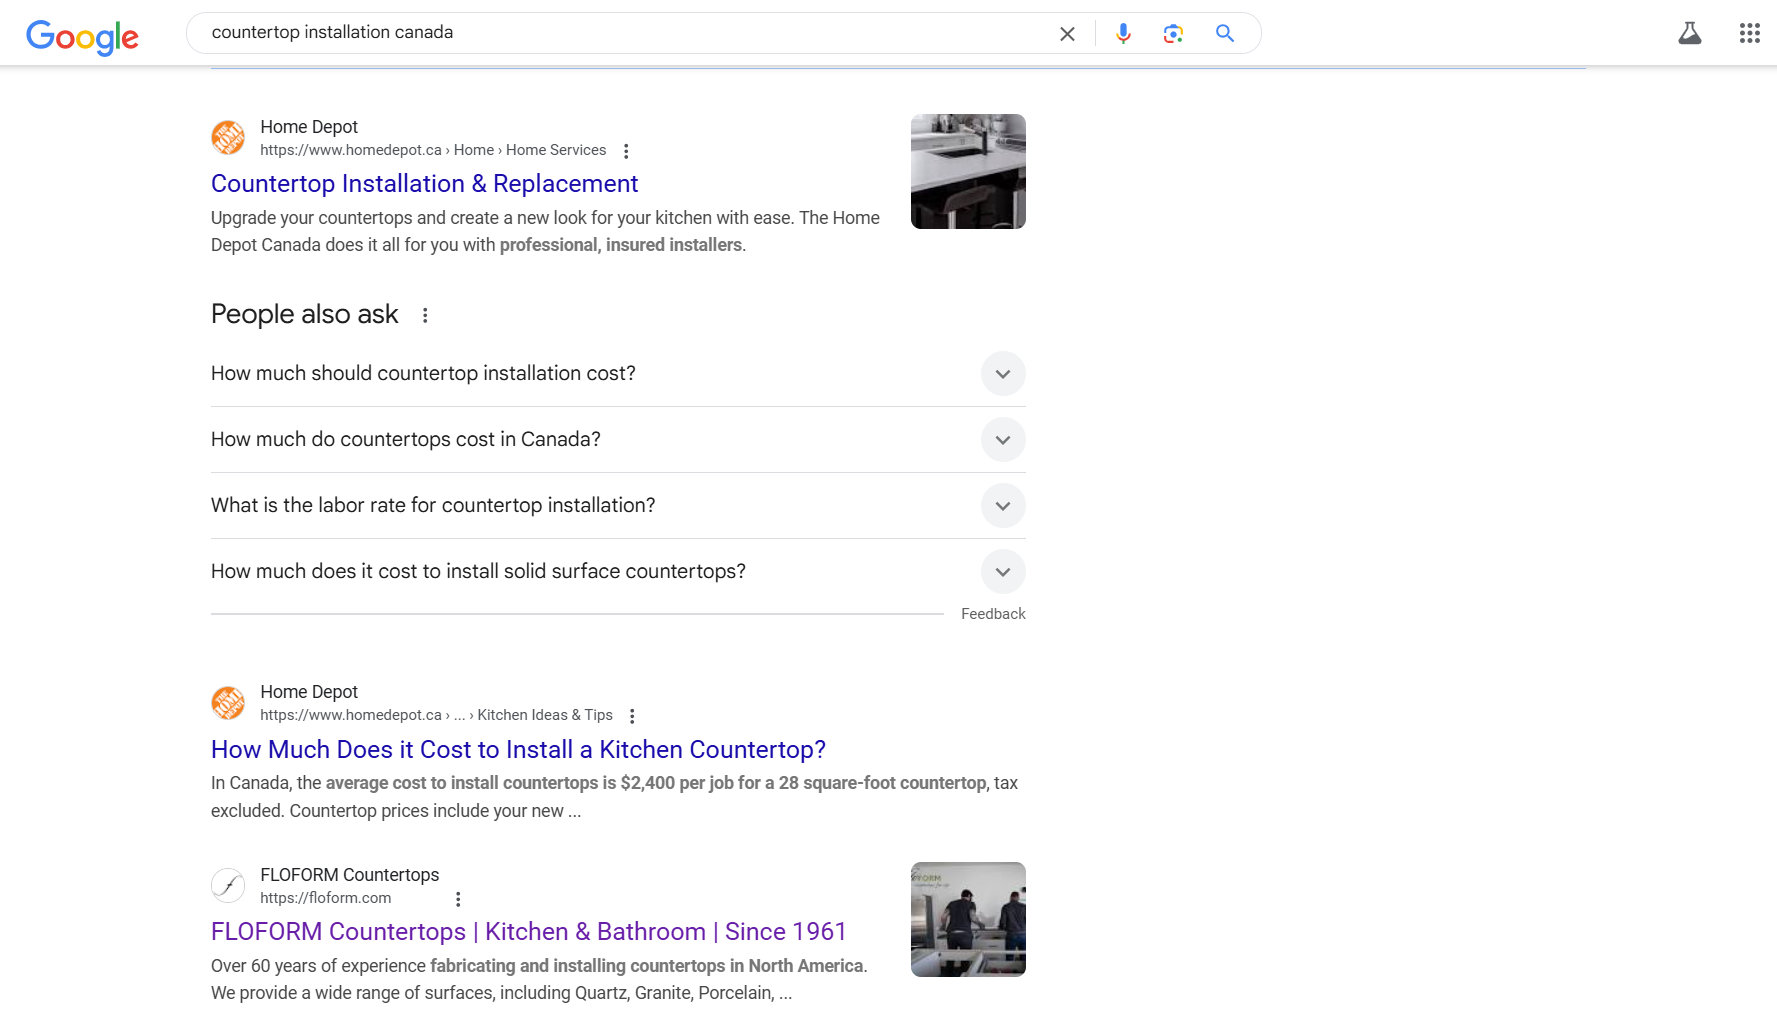The height and width of the screenshot is (1027, 1777).
Task: Click the Home Depot kitchen countertop thumbnail
Action: tap(967, 172)
